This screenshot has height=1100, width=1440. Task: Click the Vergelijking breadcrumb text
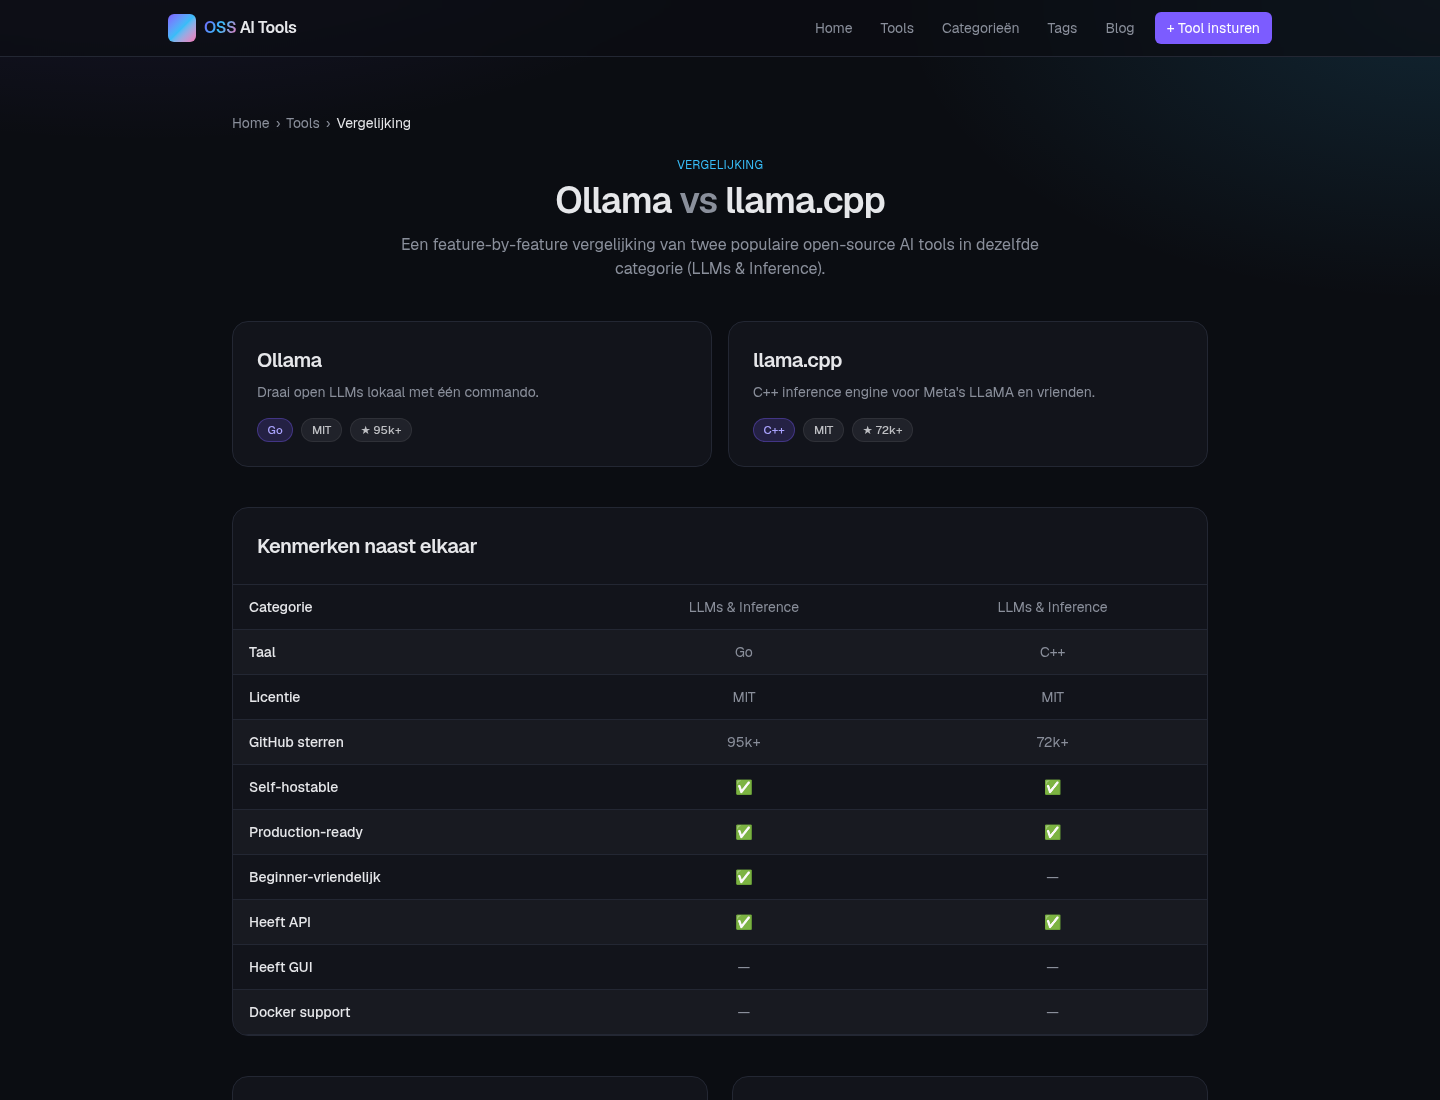pyautogui.click(x=374, y=123)
